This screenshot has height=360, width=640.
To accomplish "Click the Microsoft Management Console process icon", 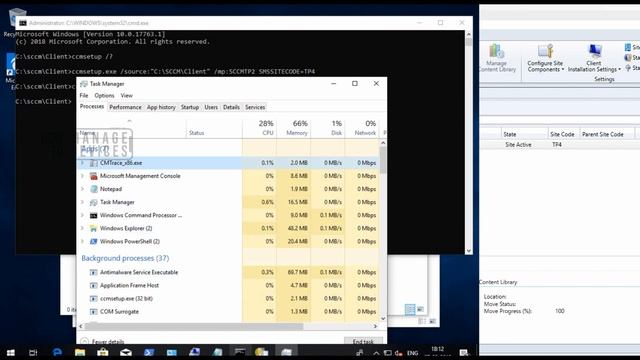I will [x=93, y=176].
